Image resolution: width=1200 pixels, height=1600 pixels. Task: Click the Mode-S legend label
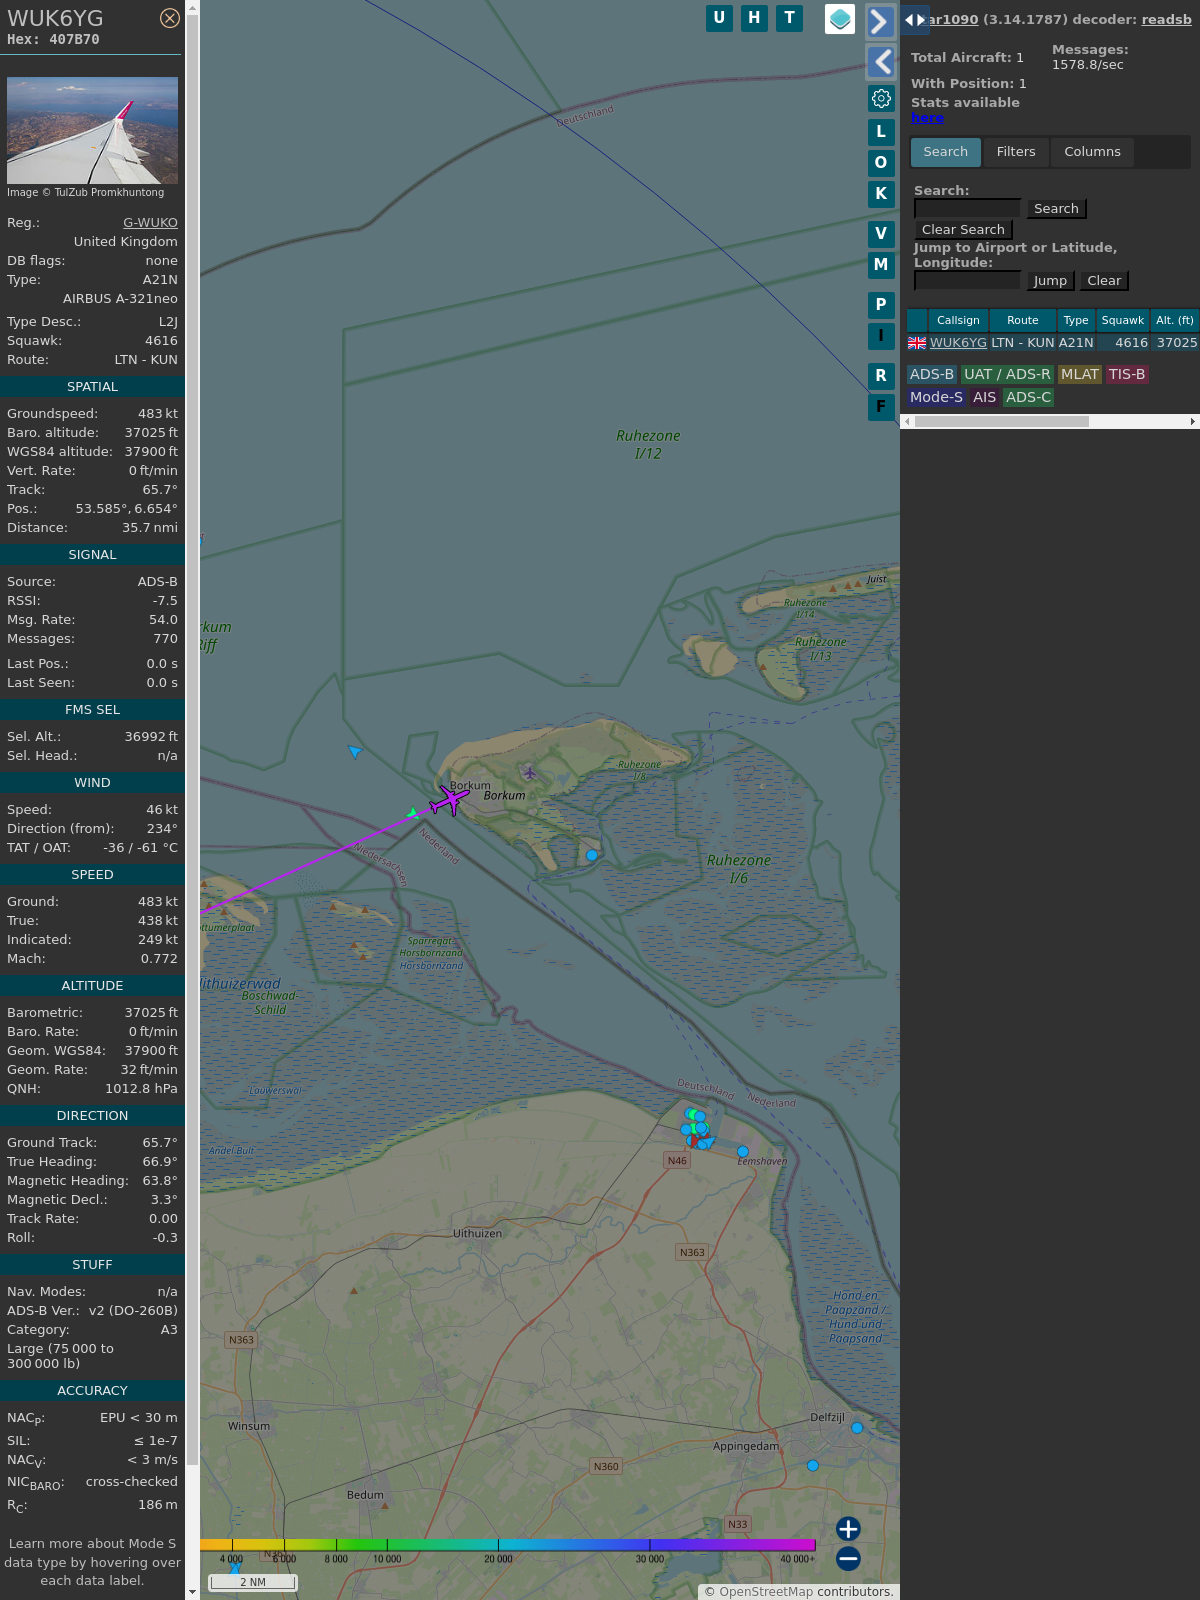click(x=936, y=397)
